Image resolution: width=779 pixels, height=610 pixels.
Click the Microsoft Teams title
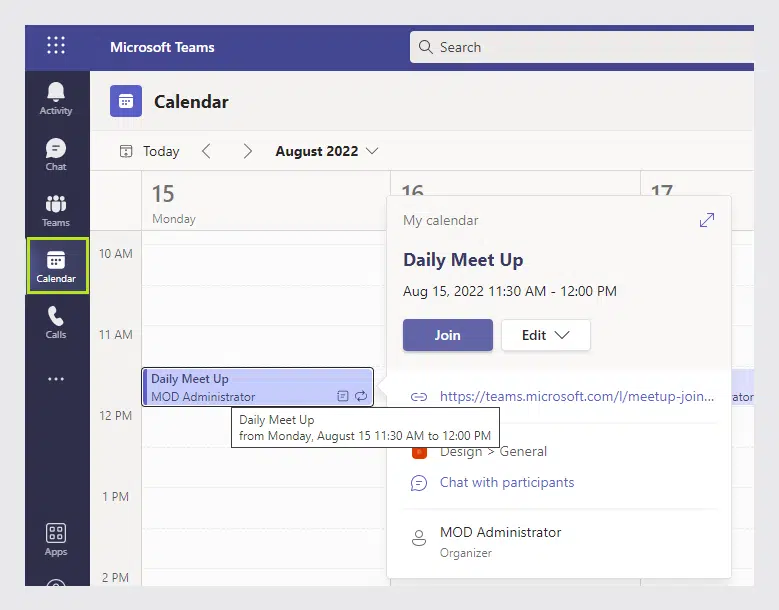click(162, 47)
